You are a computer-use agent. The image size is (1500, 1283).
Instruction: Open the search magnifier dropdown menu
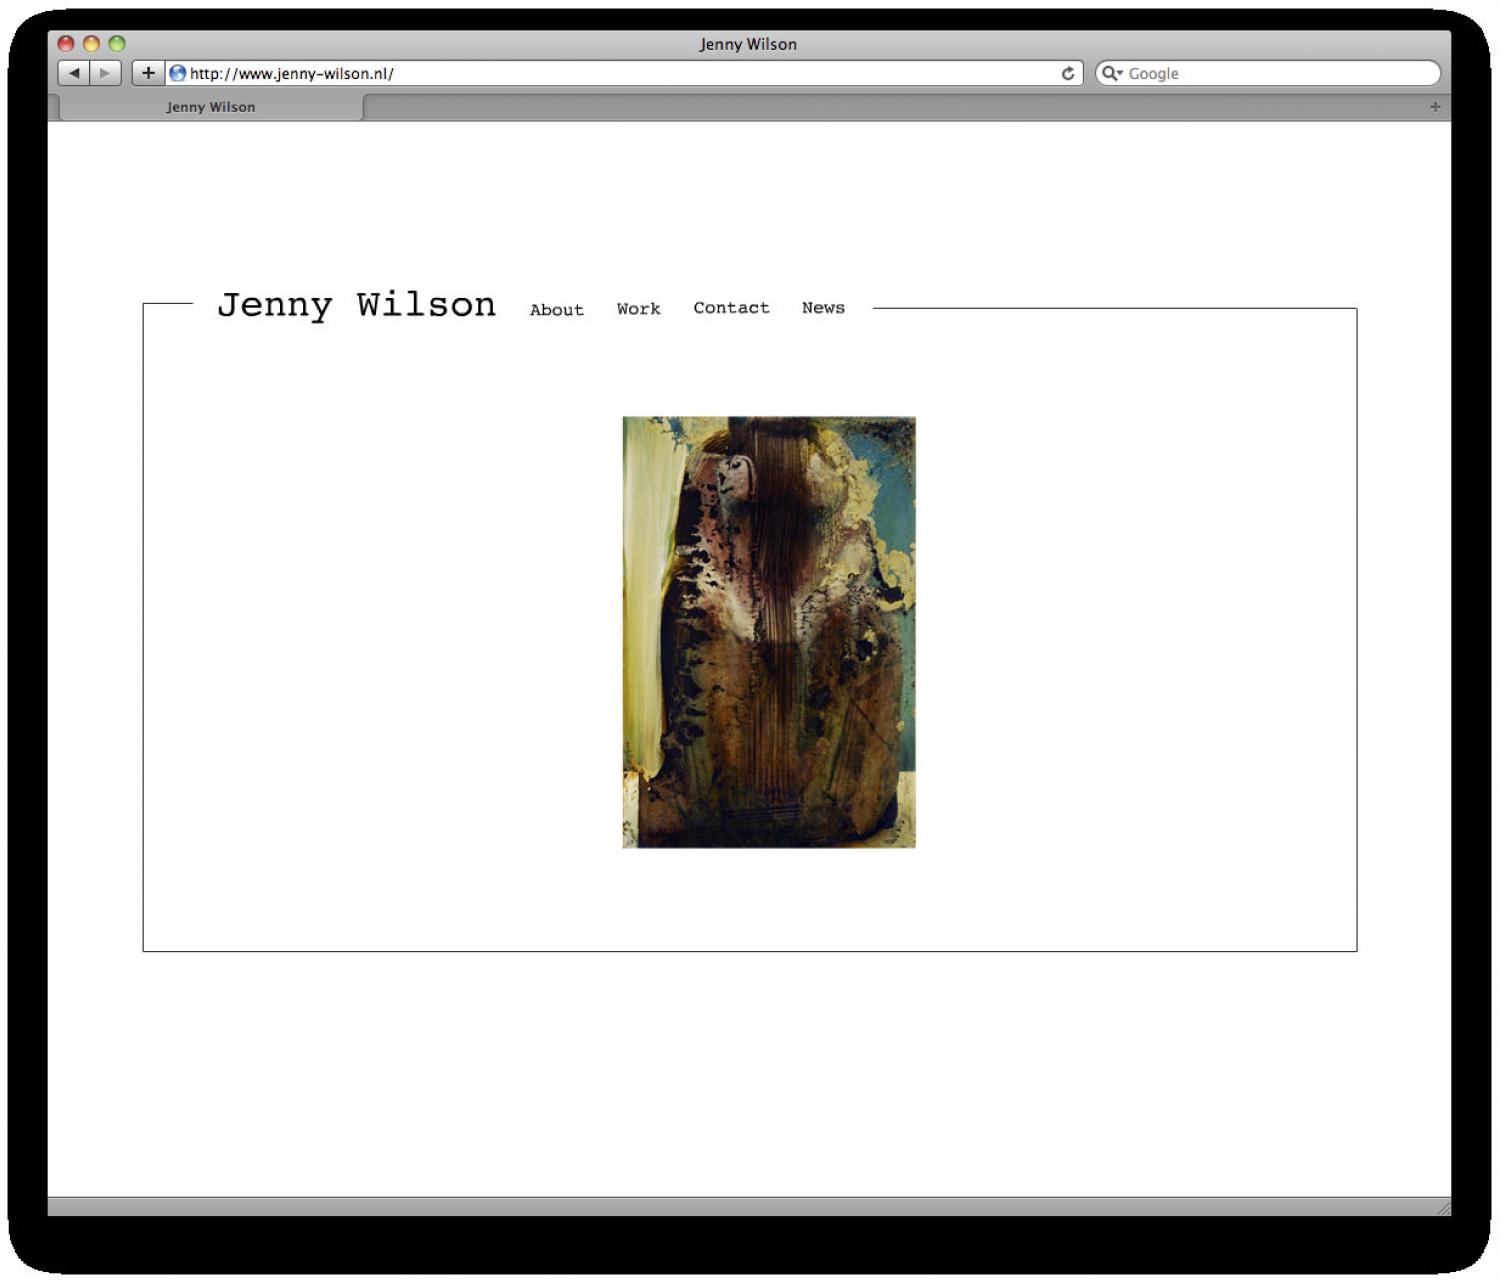pos(1112,73)
